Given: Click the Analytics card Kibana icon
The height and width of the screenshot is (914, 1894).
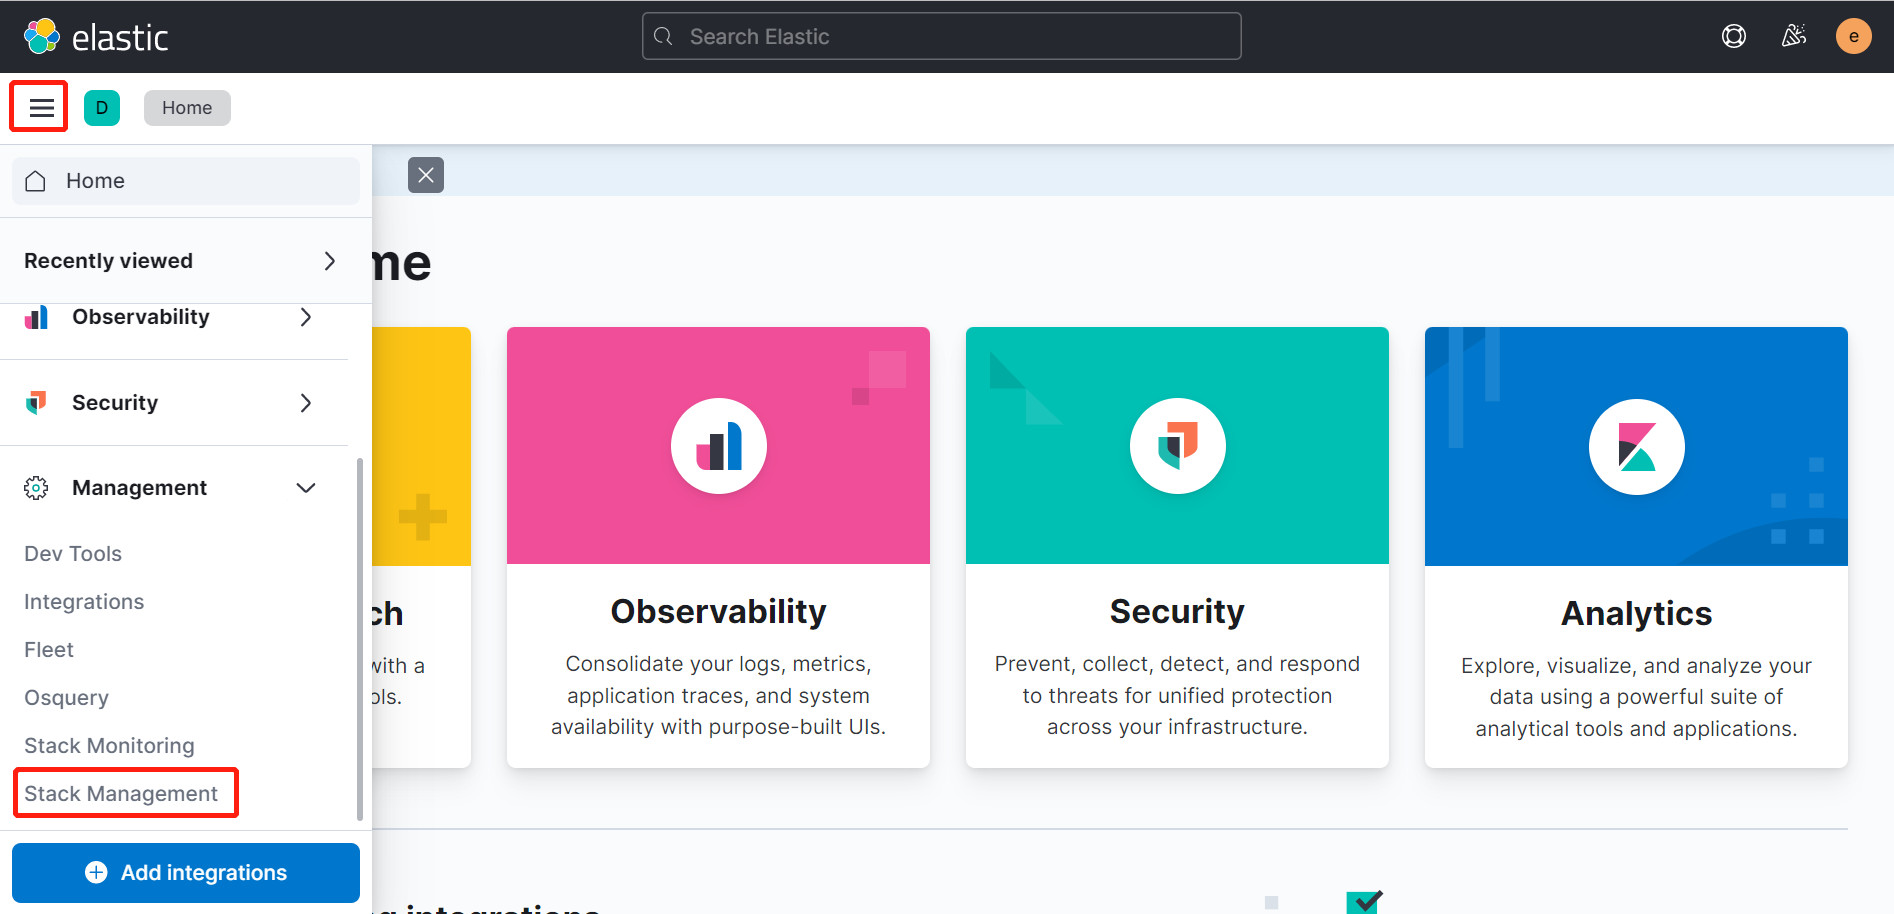Looking at the screenshot, I should 1637,447.
